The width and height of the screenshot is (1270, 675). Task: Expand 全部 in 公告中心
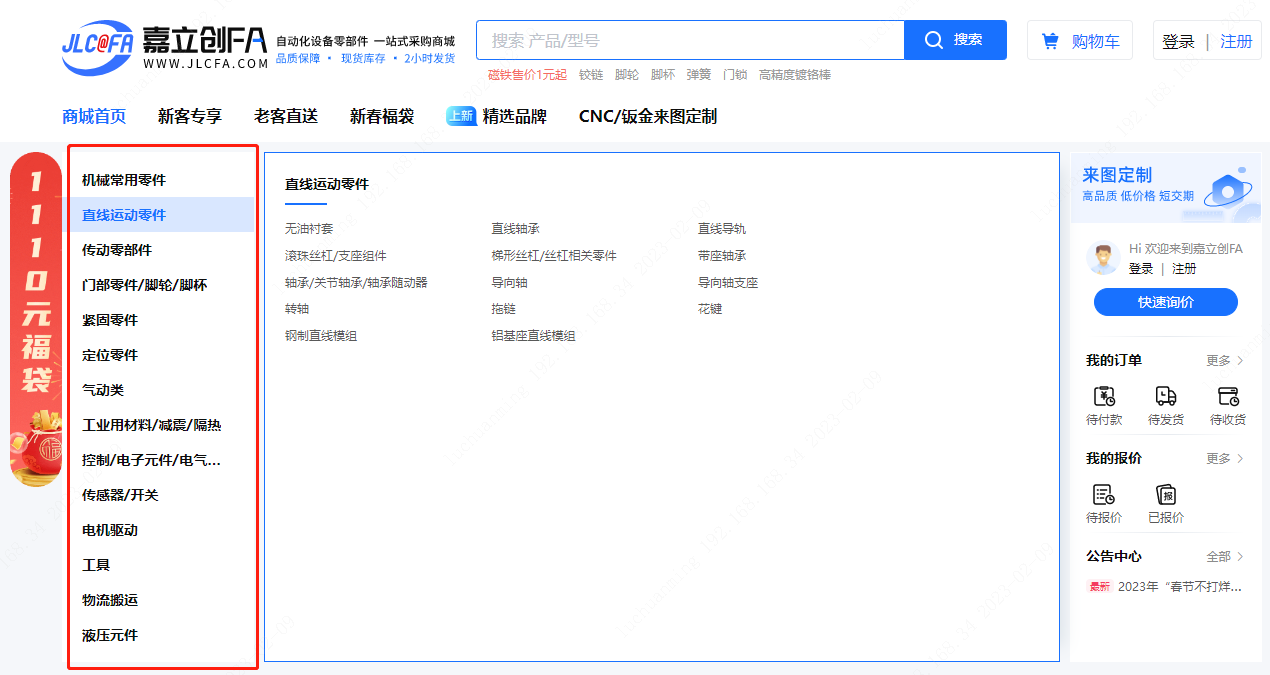click(x=1225, y=556)
